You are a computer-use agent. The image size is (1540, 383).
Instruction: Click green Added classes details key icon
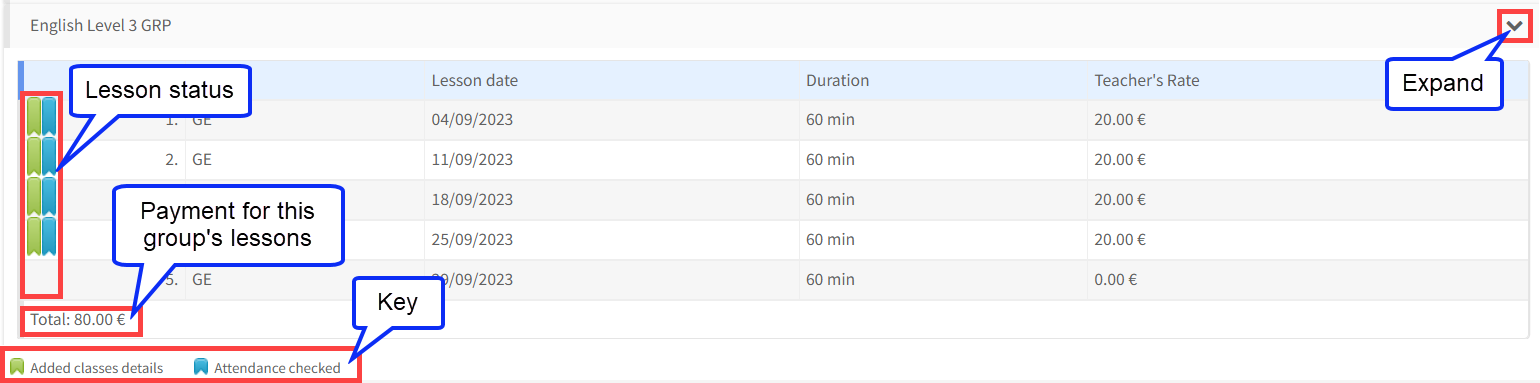tap(17, 367)
